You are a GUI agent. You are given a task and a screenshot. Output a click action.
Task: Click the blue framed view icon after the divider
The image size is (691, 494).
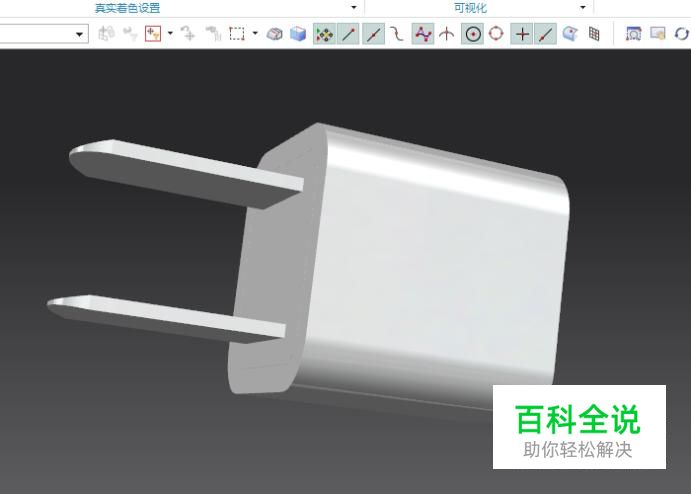tap(633, 34)
